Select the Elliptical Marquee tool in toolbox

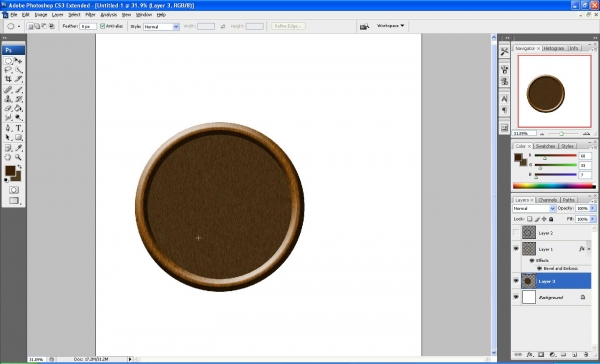(8, 61)
